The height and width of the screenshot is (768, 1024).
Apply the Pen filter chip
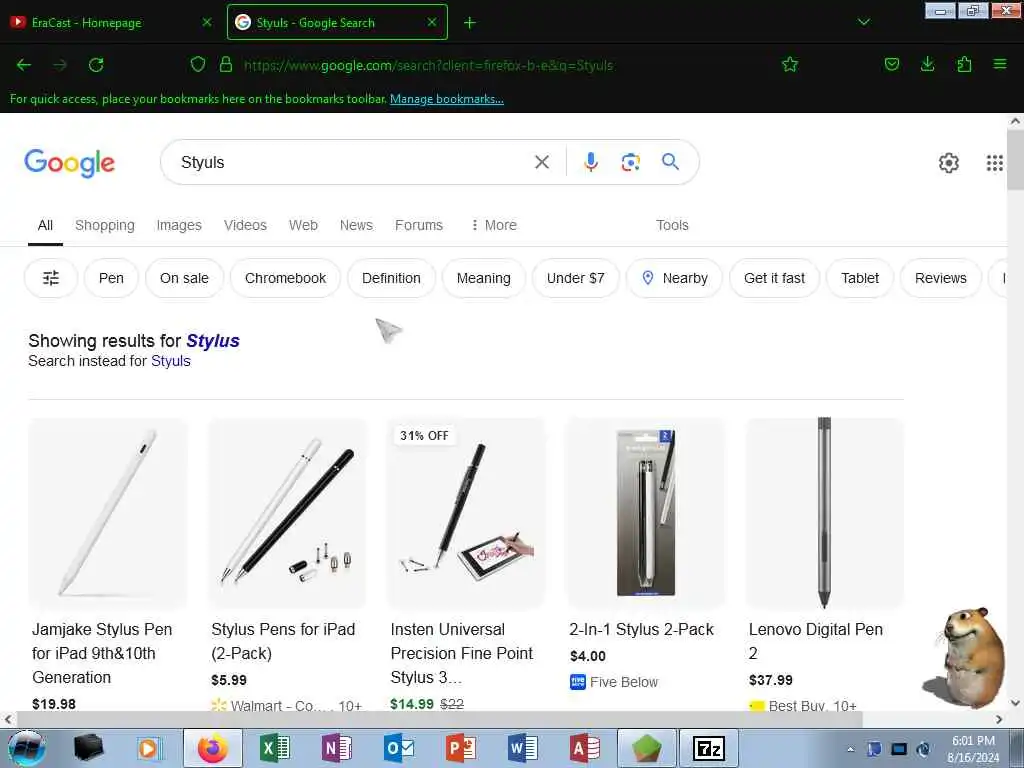click(x=111, y=278)
